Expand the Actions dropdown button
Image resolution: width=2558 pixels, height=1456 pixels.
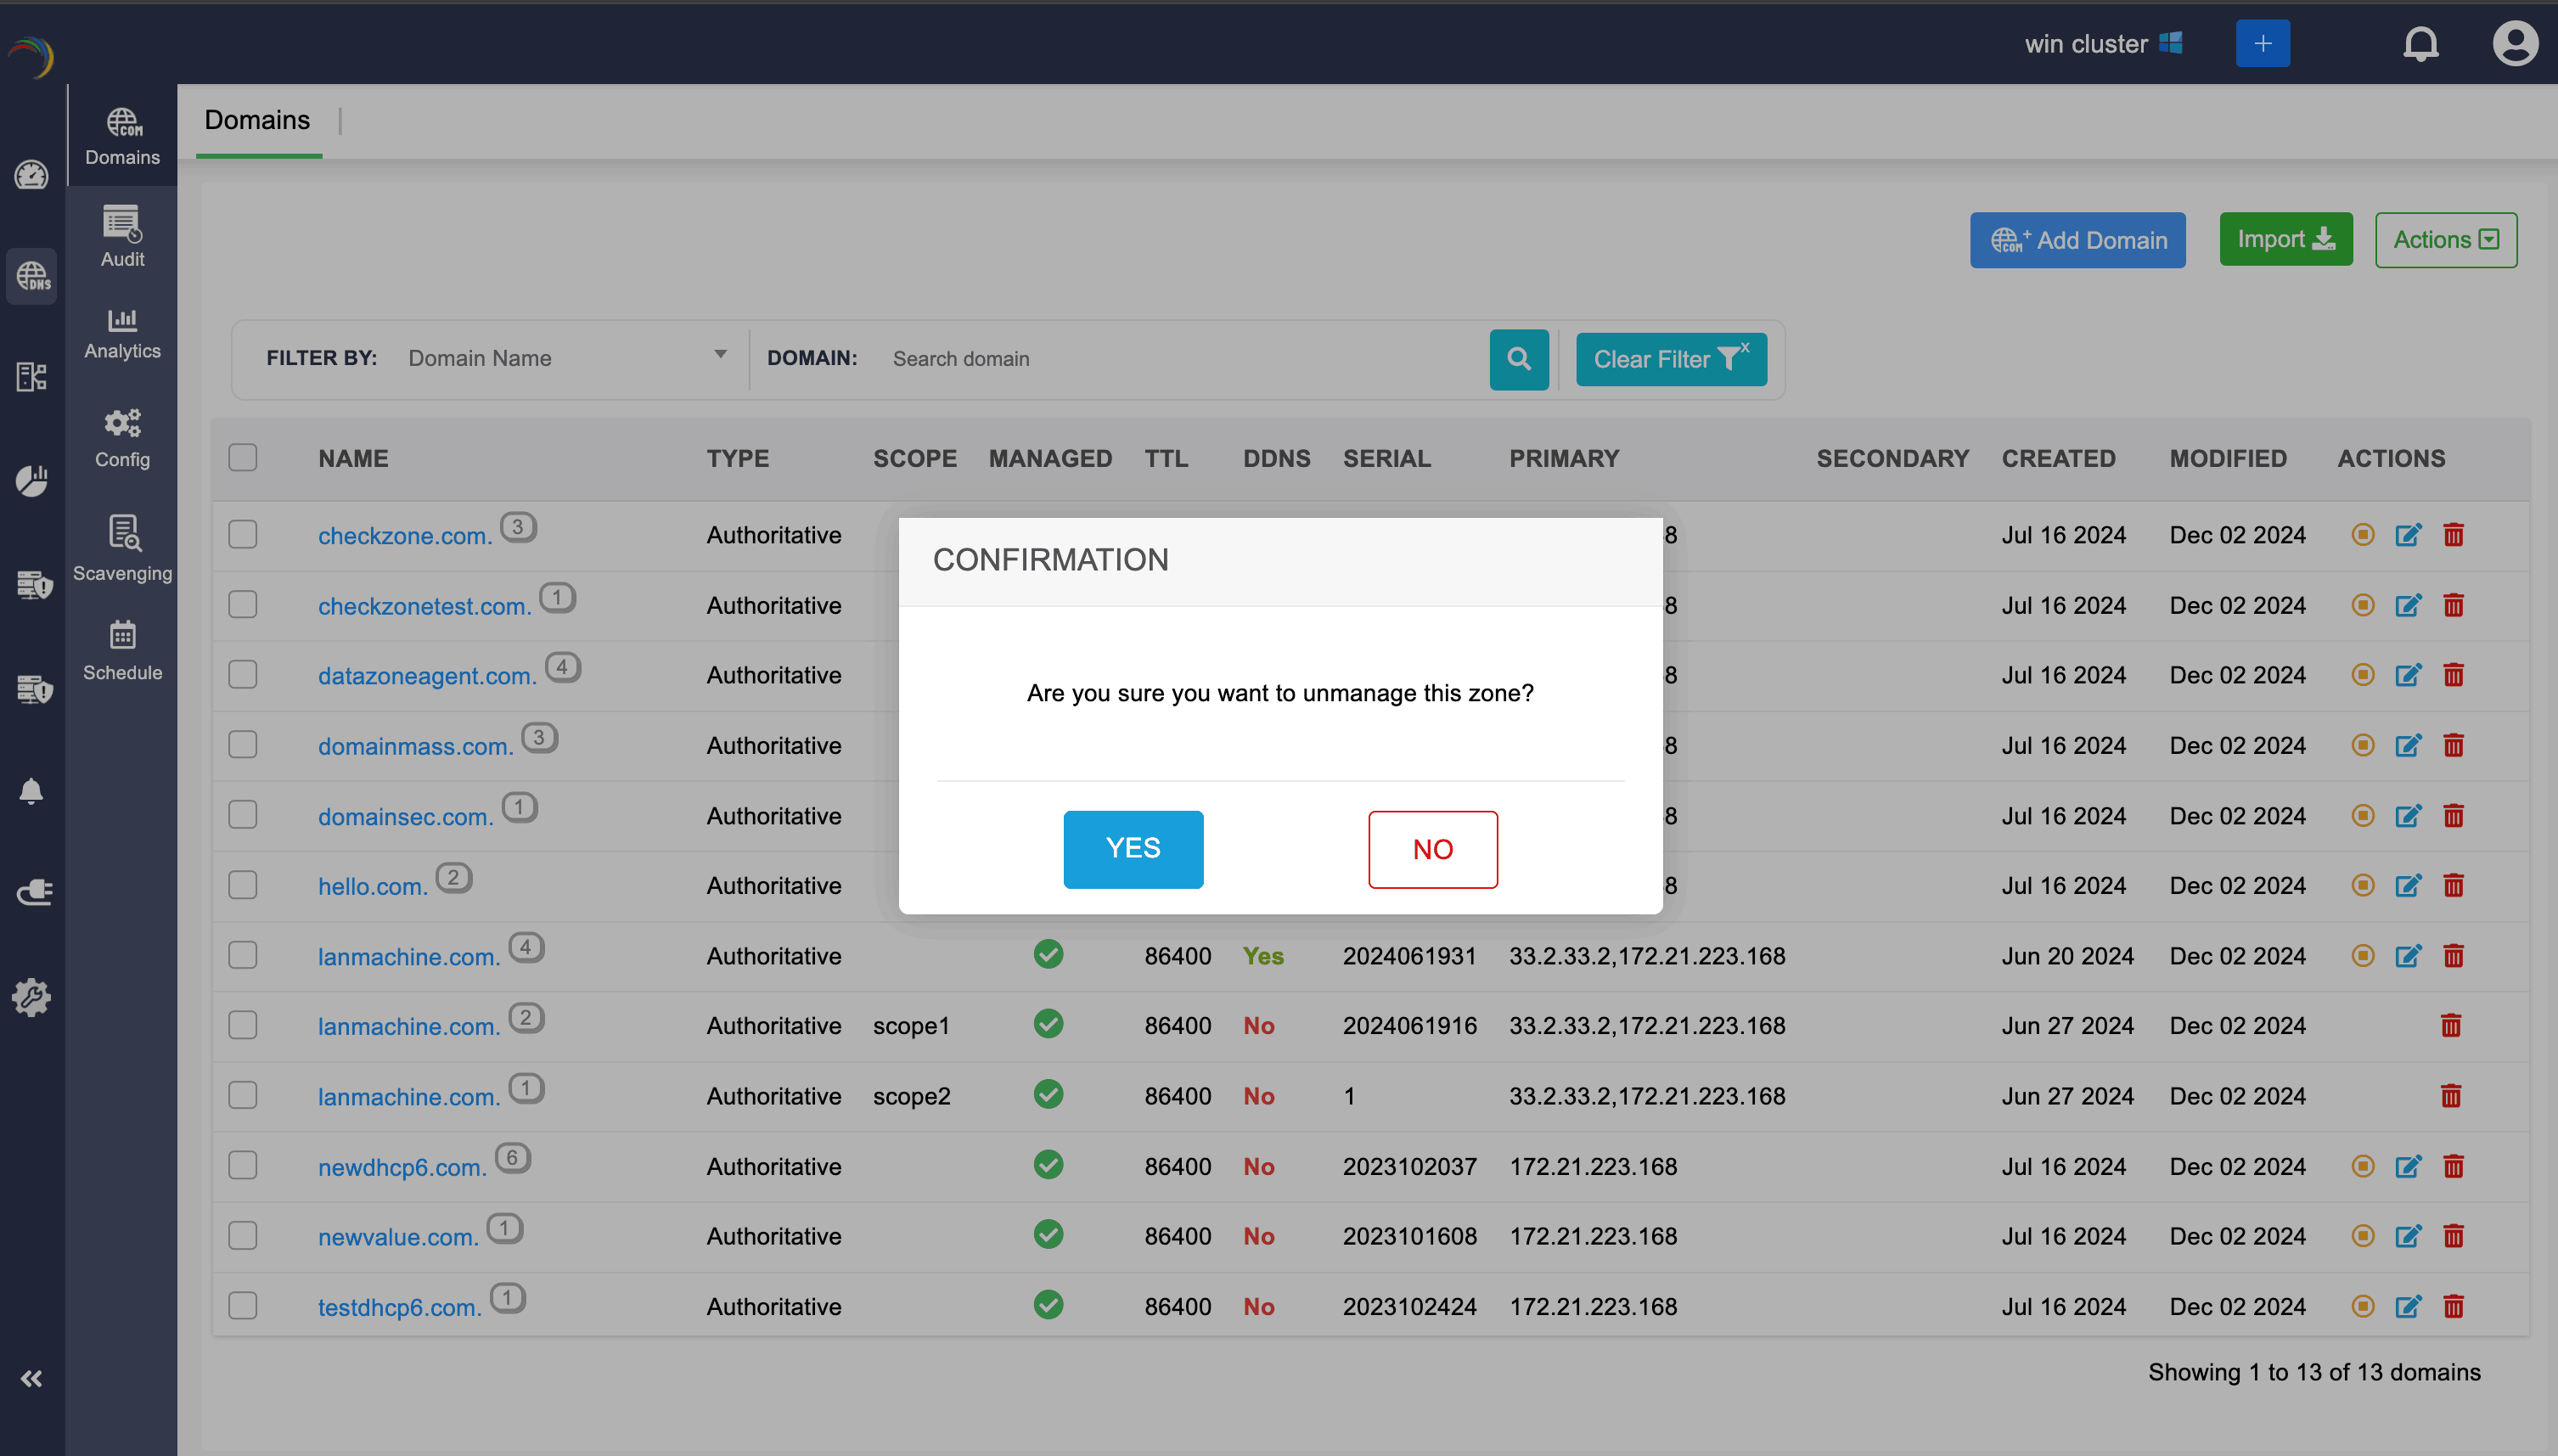[x=2445, y=240]
